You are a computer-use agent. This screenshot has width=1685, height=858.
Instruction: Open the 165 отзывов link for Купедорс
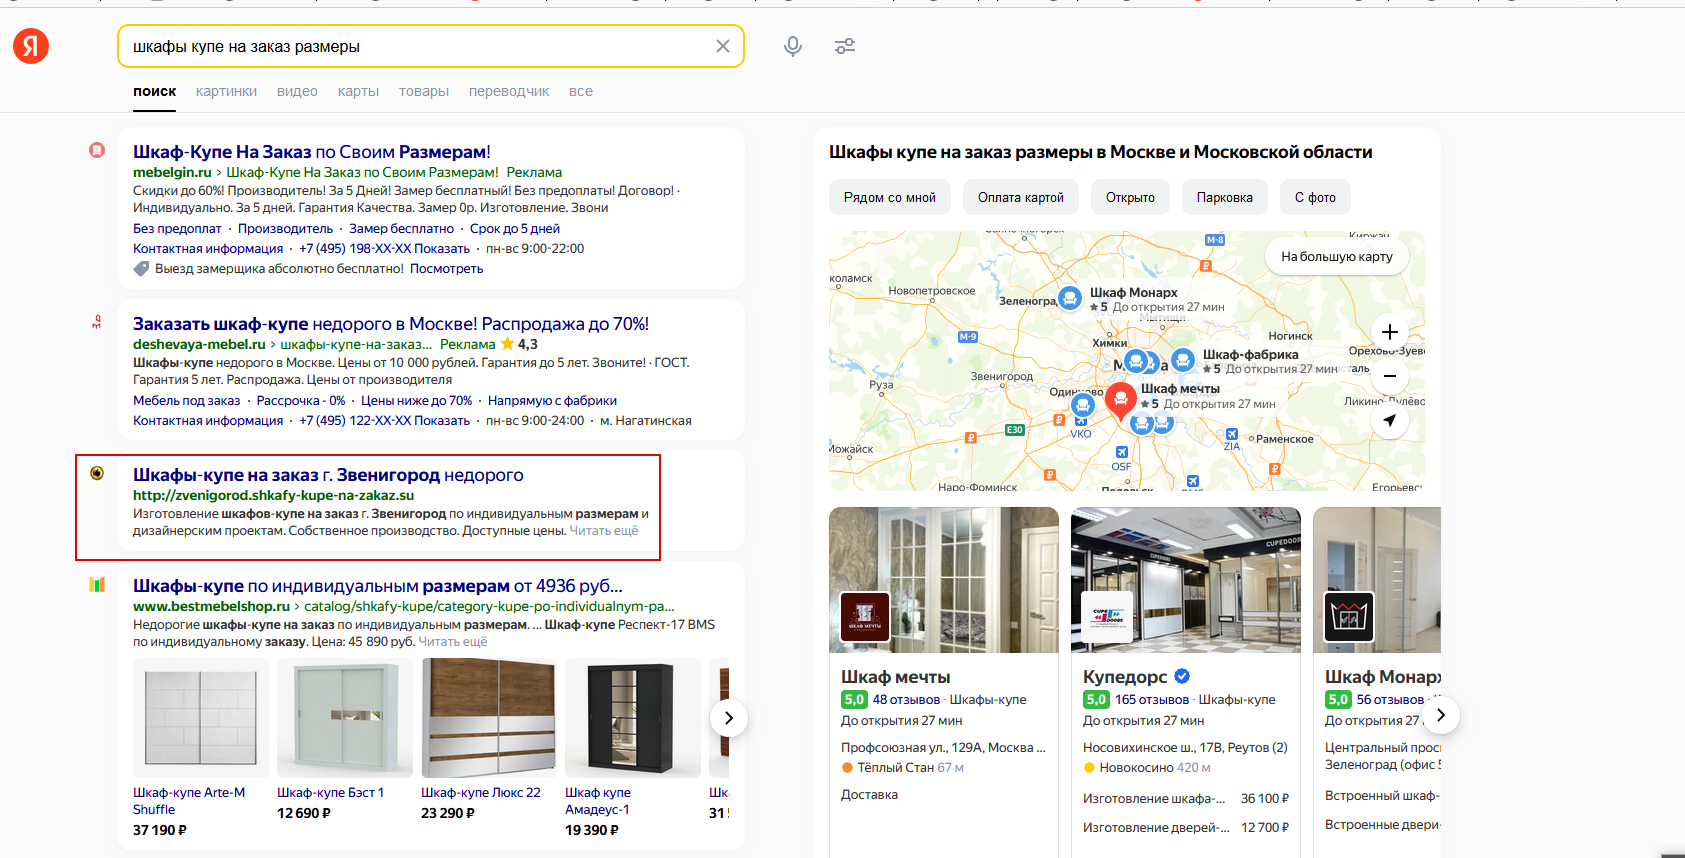(x=1152, y=700)
